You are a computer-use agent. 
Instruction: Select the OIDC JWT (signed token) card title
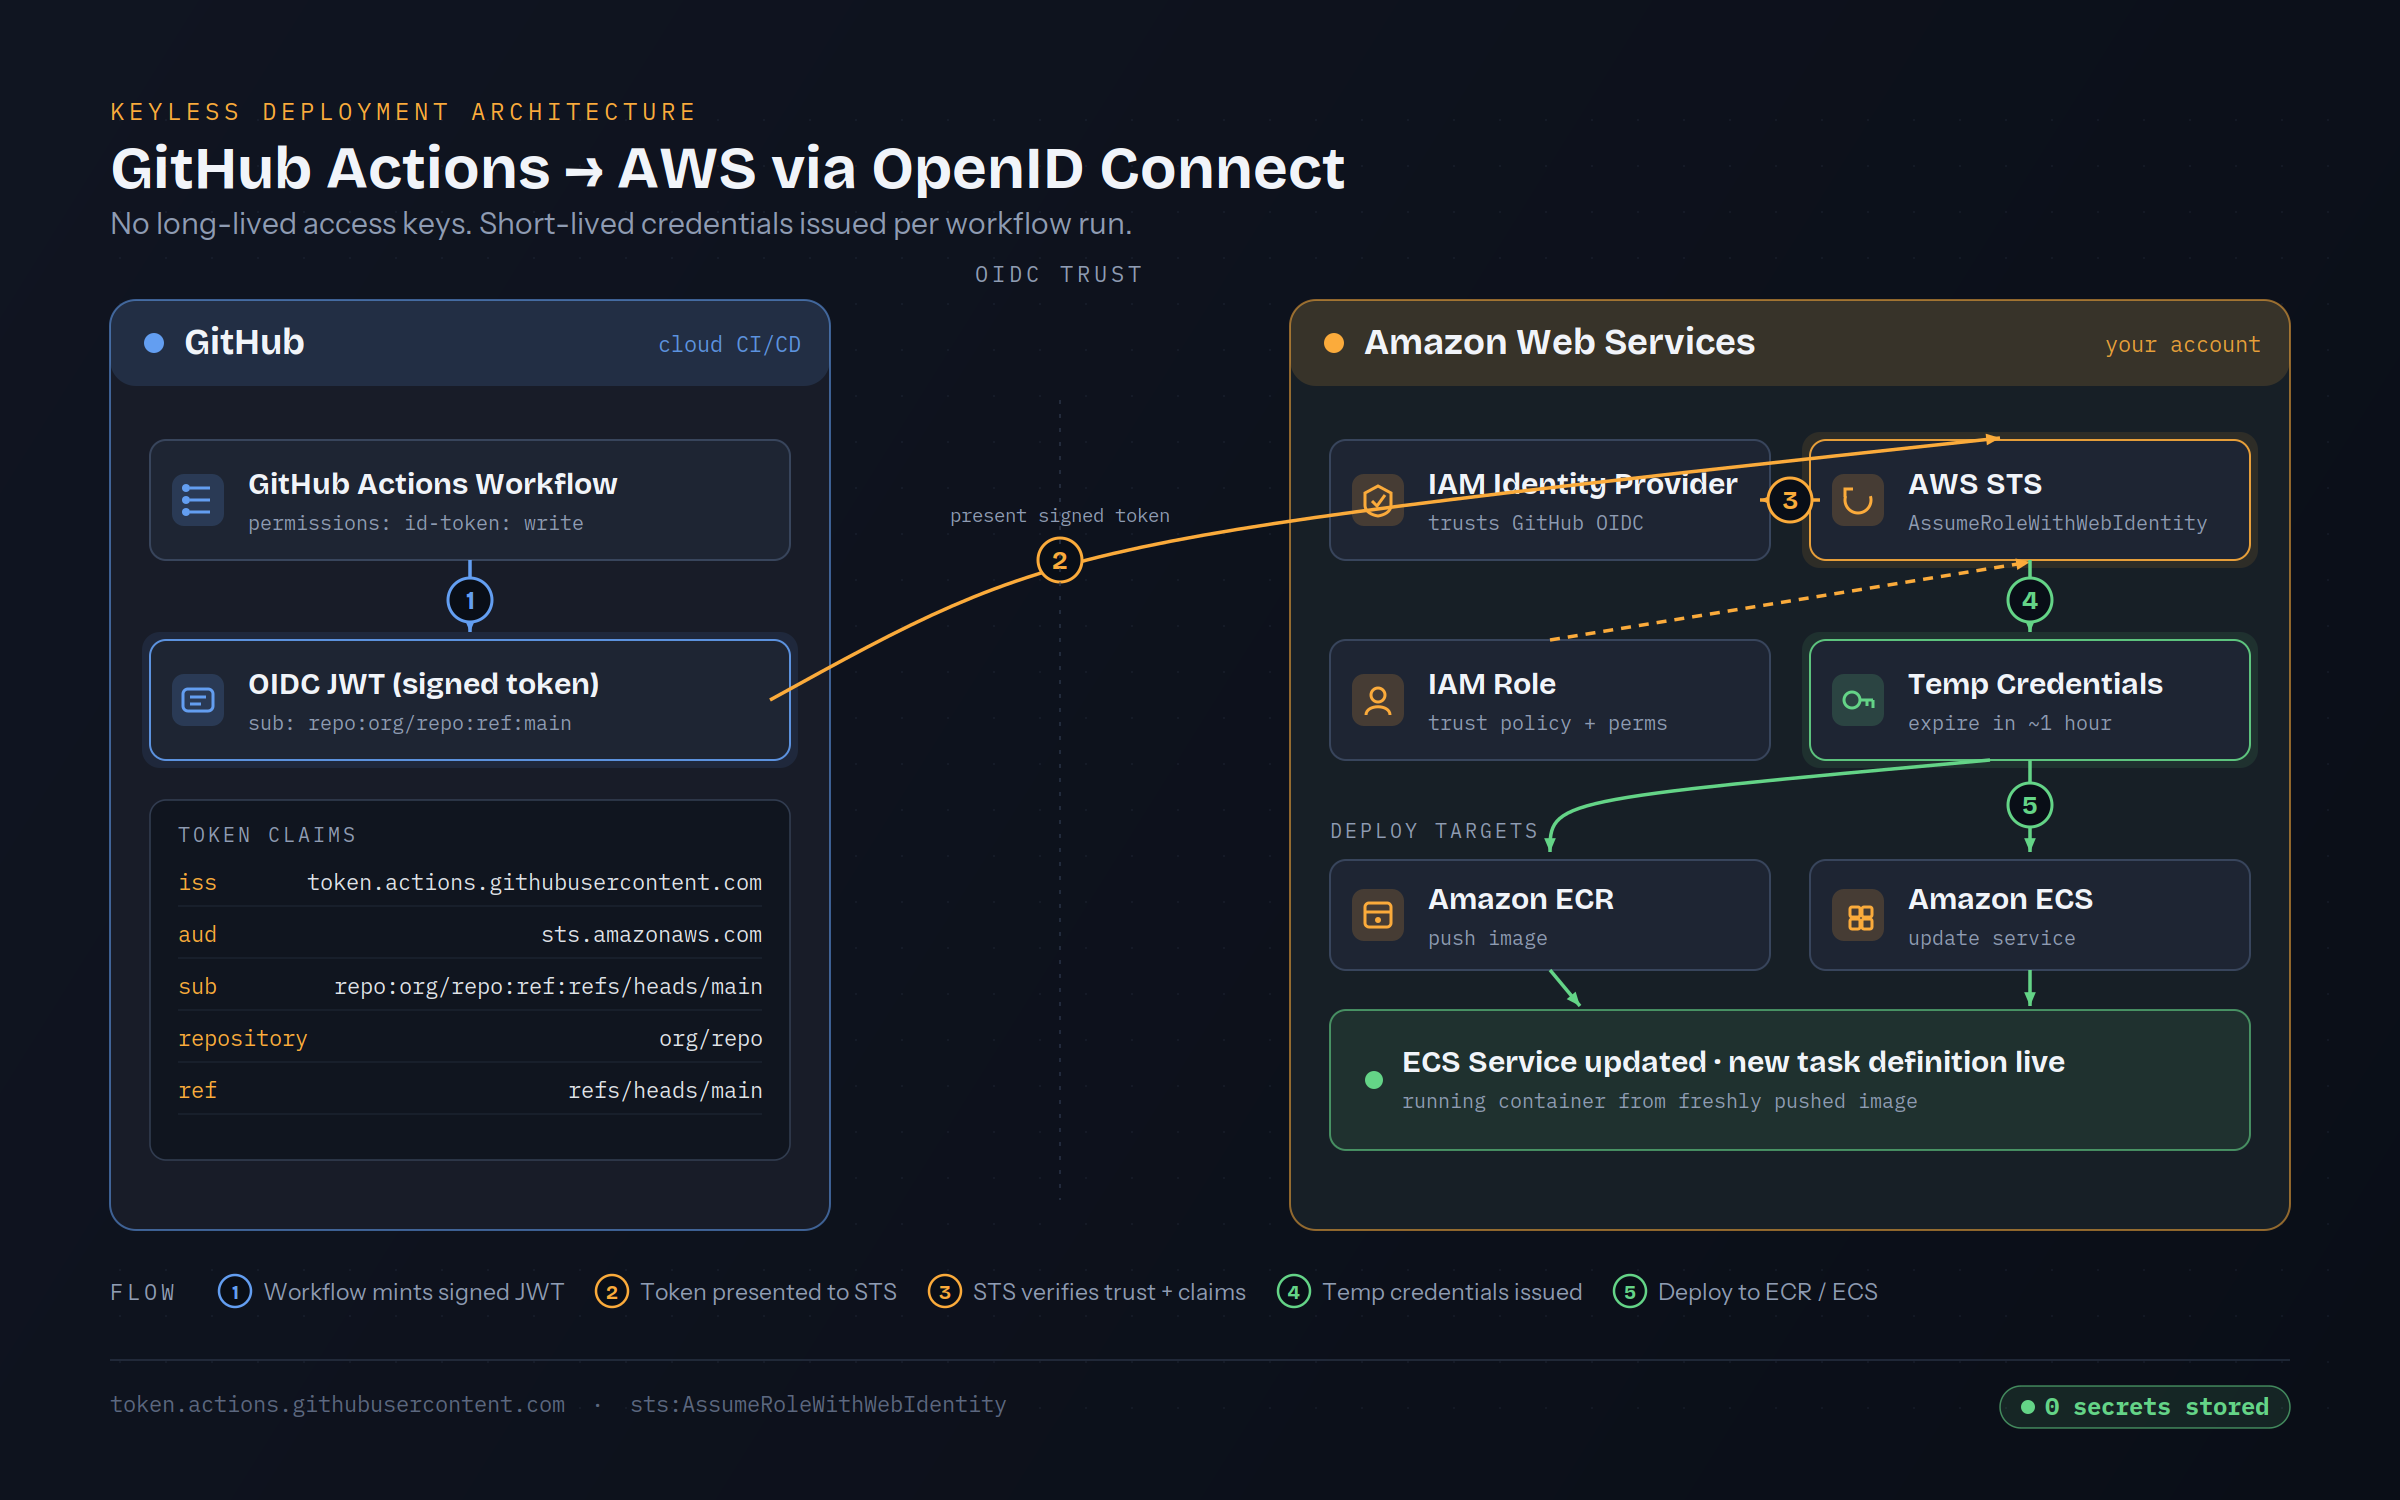pyautogui.click(x=423, y=684)
